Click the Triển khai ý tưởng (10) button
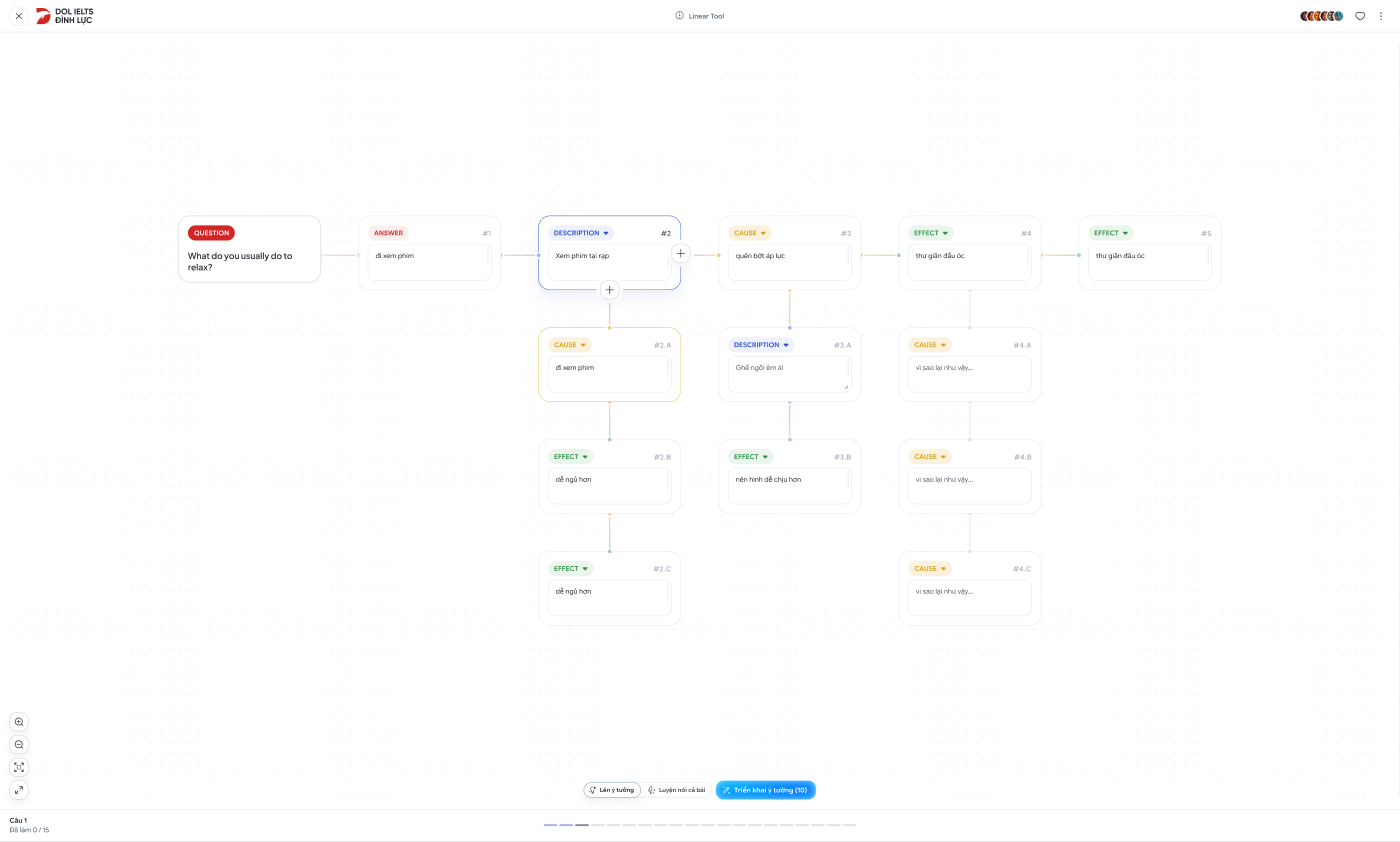 [x=766, y=790]
